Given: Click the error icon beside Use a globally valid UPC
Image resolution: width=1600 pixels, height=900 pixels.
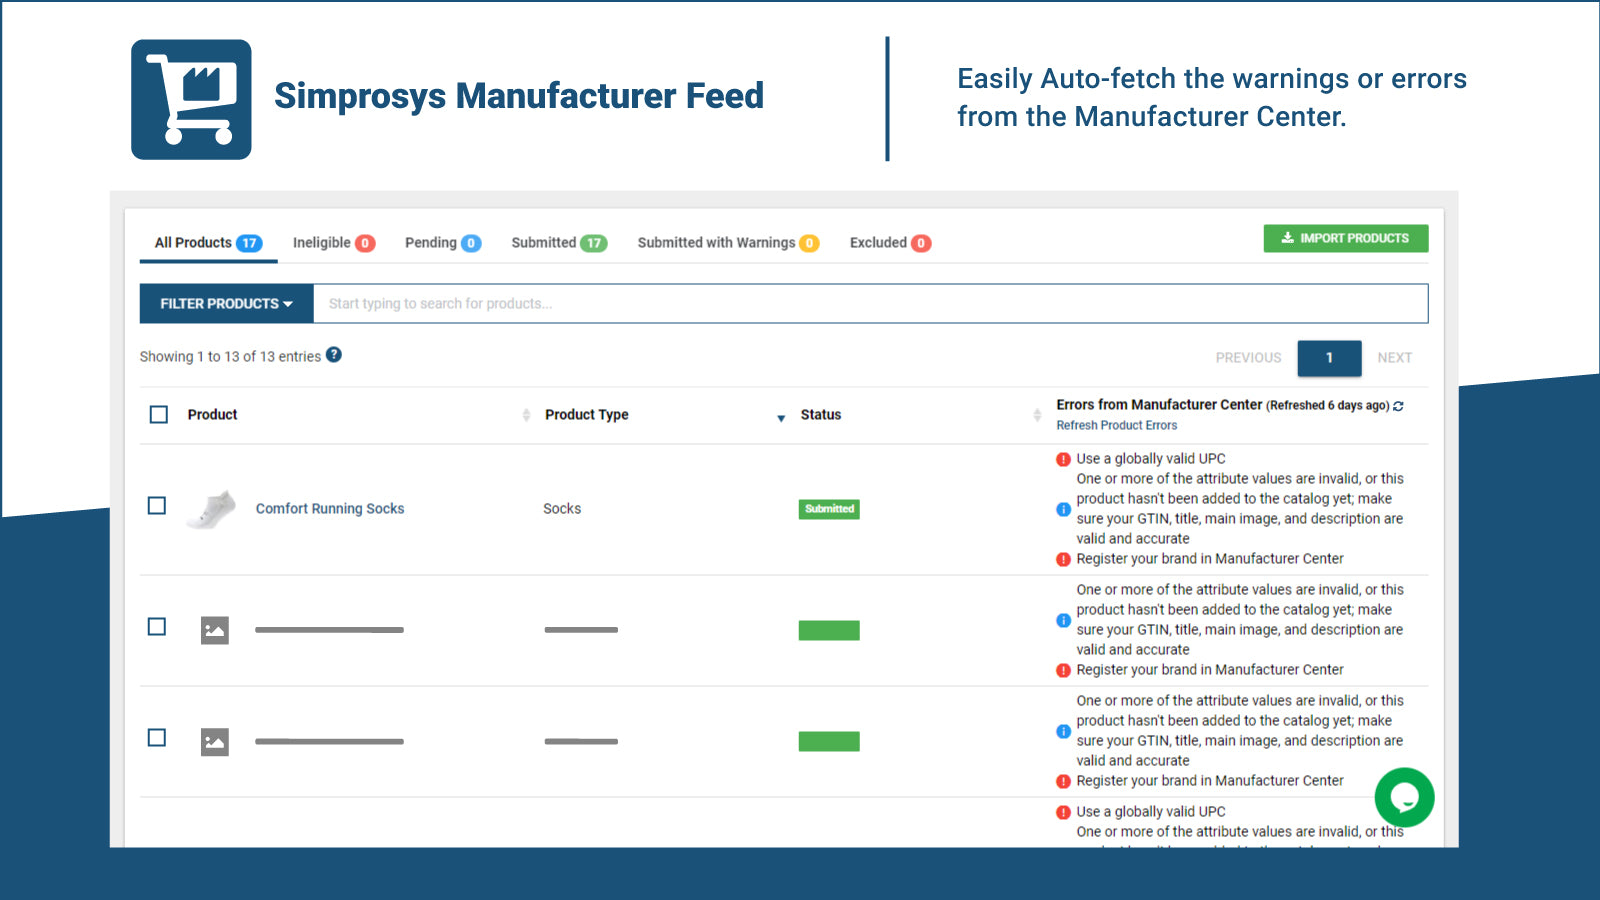Looking at the screenshot, I should 1062,458.
